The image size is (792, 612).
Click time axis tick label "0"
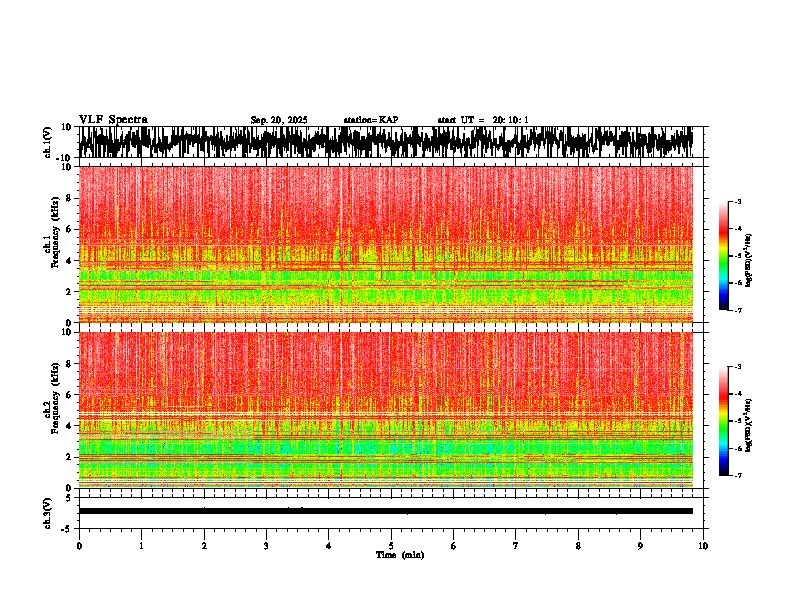pyautogui.click(x=79, y=546)
